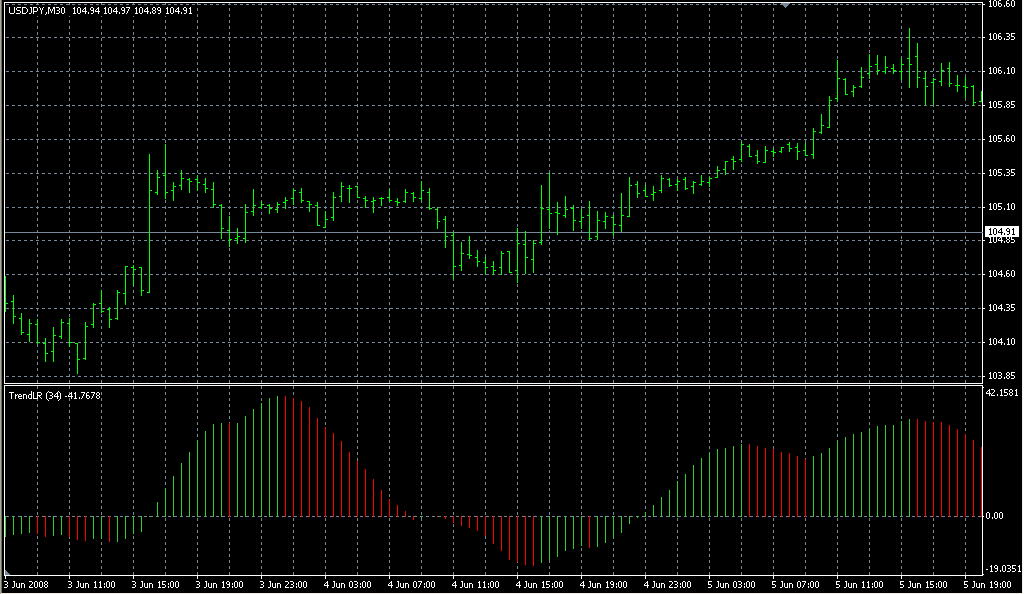Viewport: 1024px width, 594px height.
Task: Click the current price tag 104.91
Action: 1001,232
